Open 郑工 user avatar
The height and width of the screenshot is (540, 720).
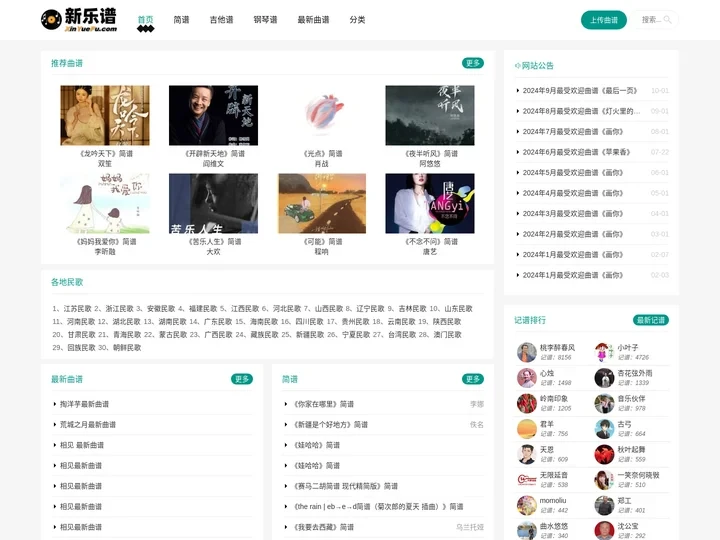tap(604, 505)
